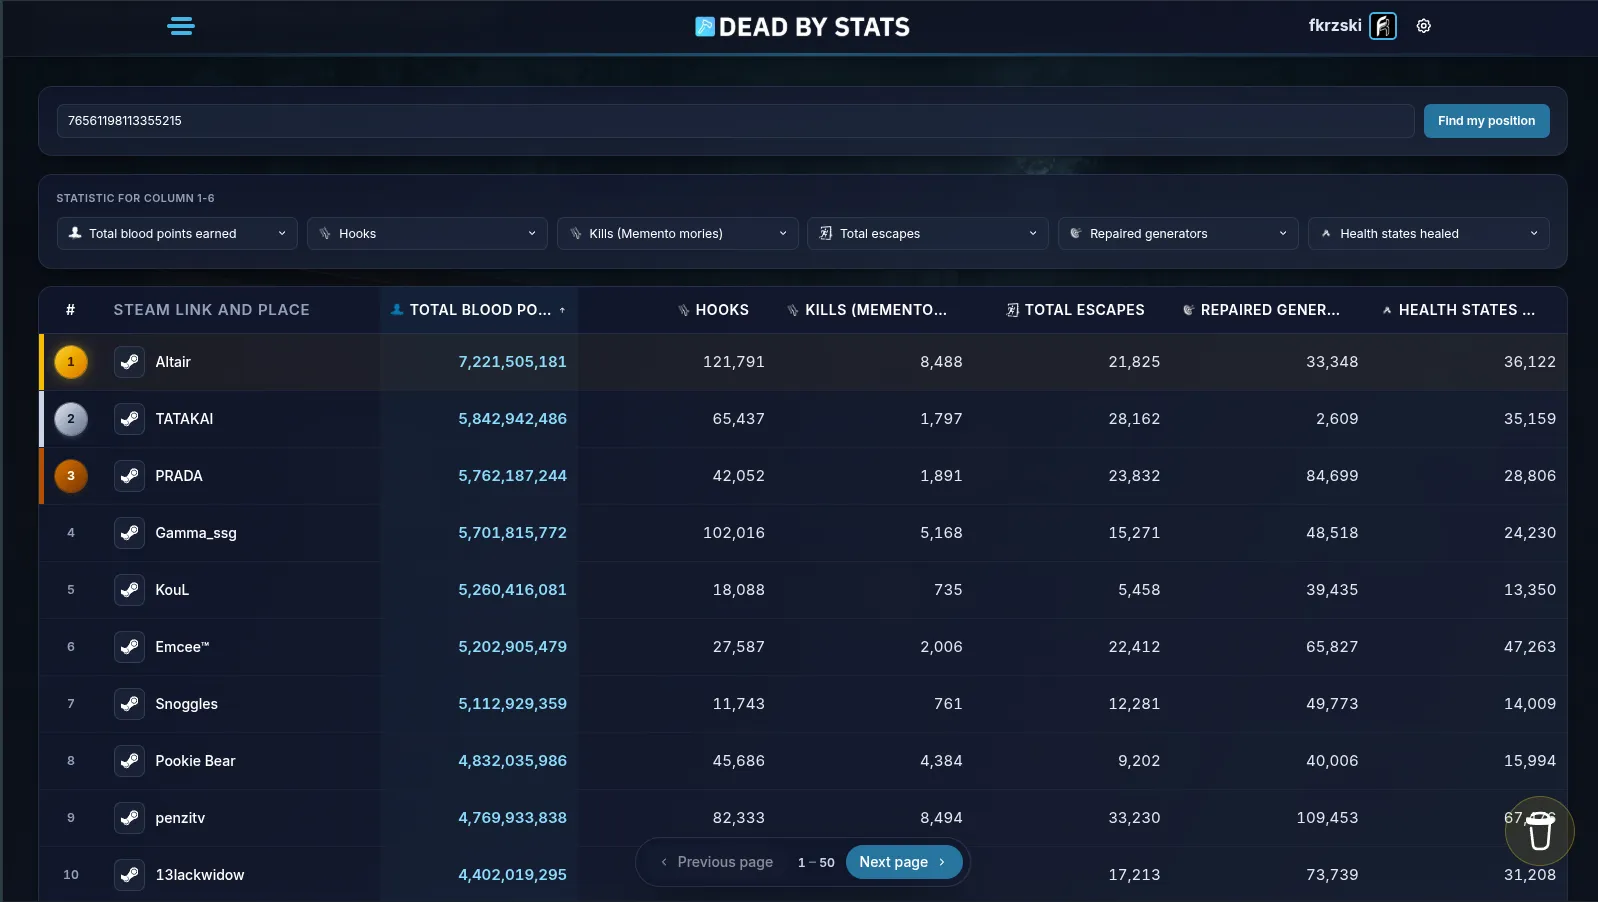Open settings gear icon in header
The width and height of the screenshot is (1598, 902).
tap(1424, 26)
